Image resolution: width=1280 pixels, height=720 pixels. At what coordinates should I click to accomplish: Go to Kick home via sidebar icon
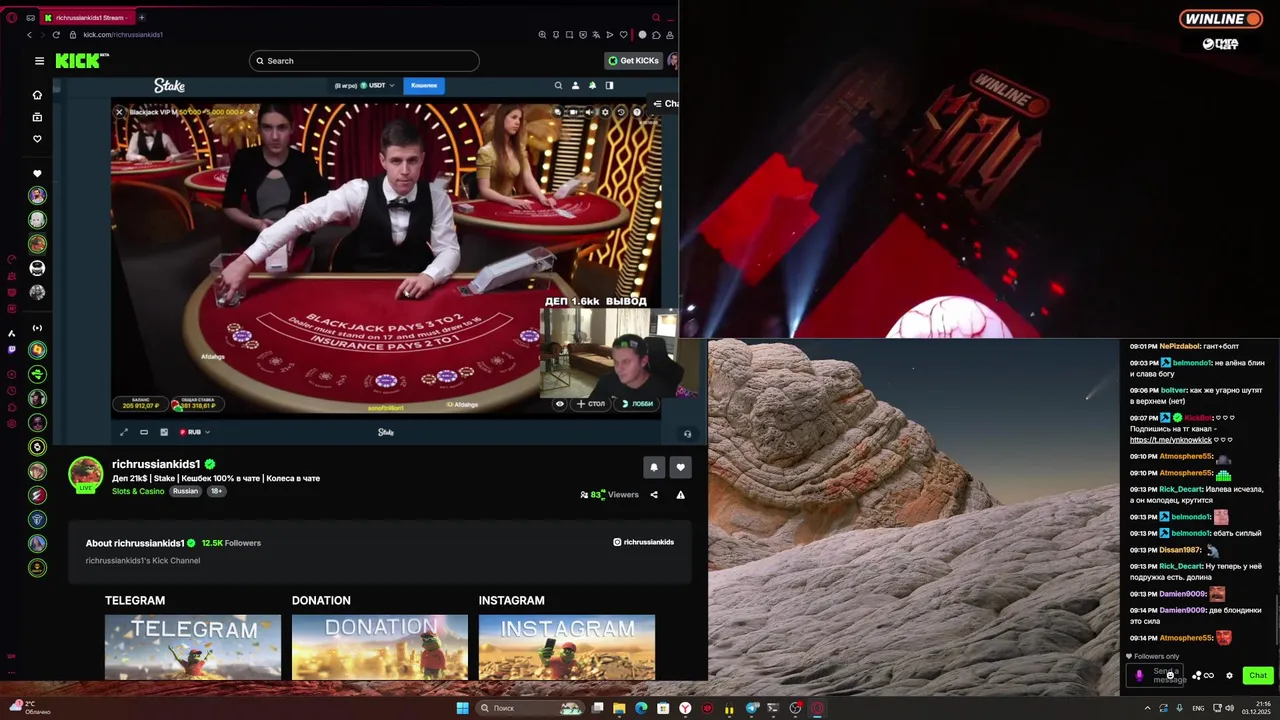(x=37, y=95)
